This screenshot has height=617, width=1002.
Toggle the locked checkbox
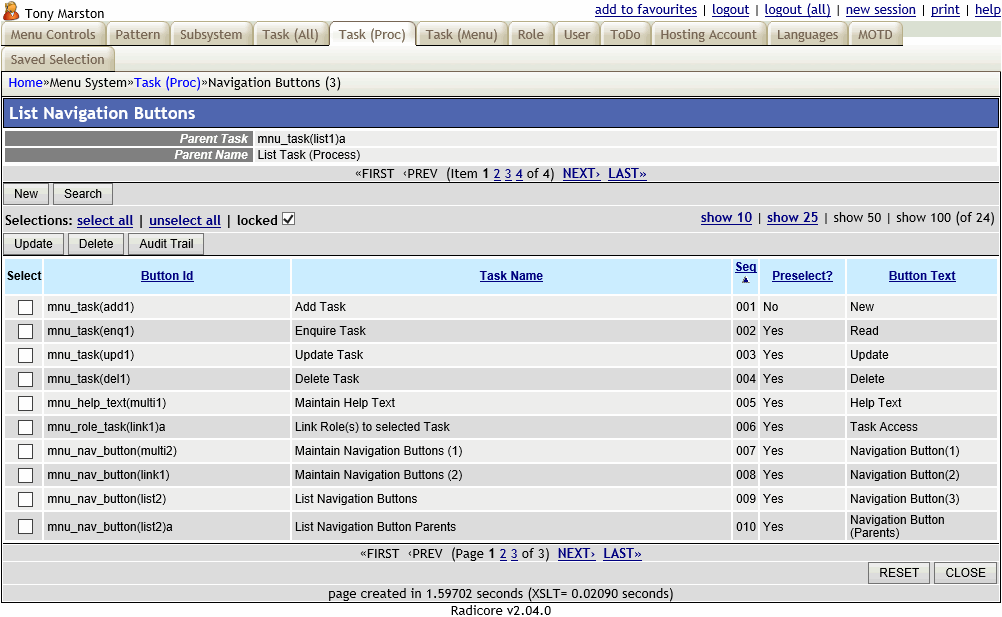289,220
